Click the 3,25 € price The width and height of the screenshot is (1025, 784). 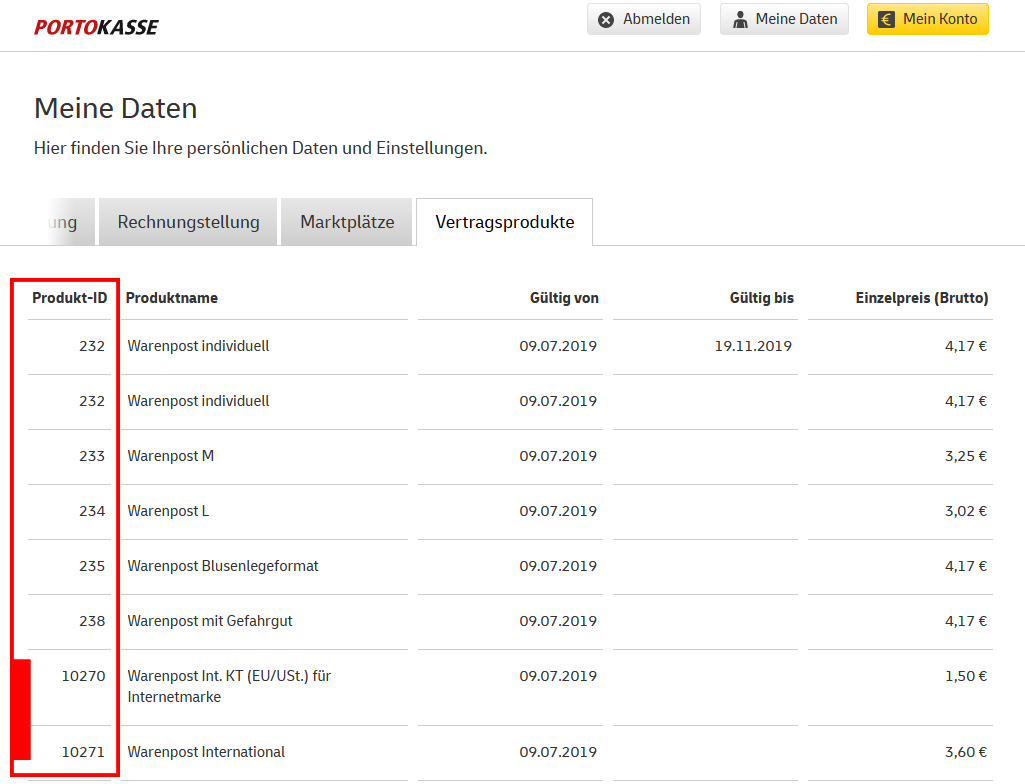[x=966, y=456]
